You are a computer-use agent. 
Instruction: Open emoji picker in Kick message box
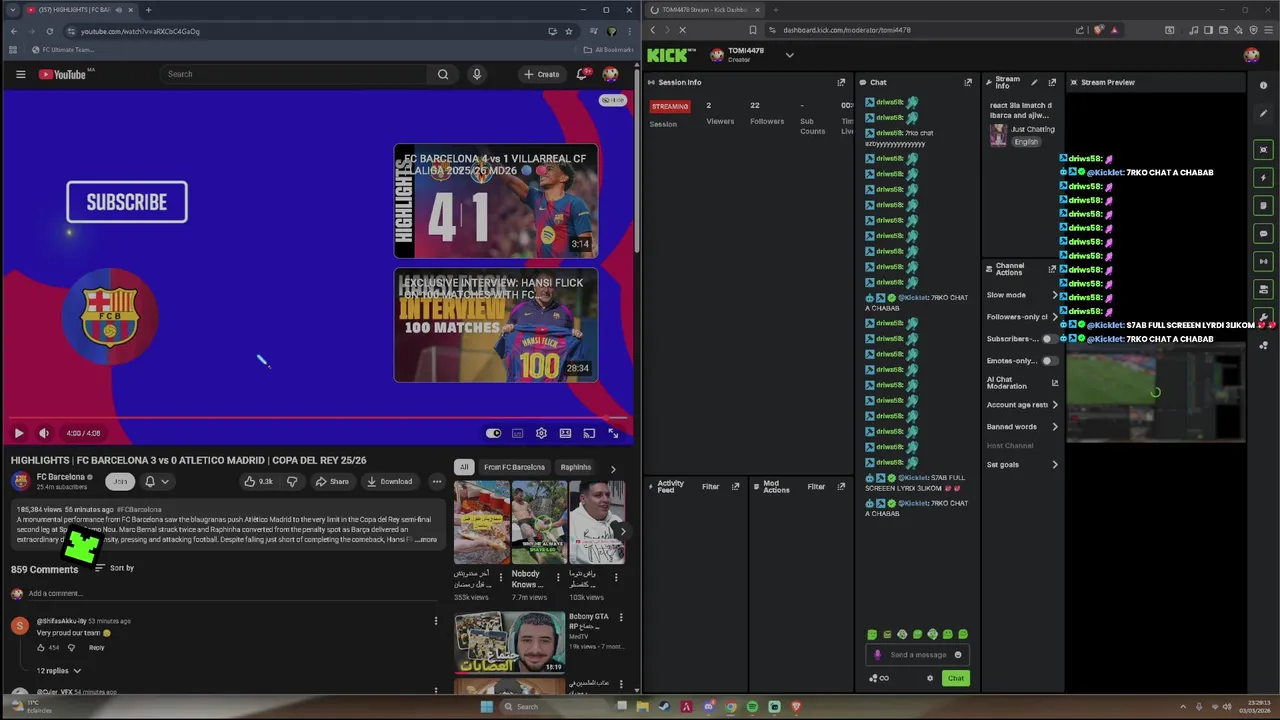(958, 655)
